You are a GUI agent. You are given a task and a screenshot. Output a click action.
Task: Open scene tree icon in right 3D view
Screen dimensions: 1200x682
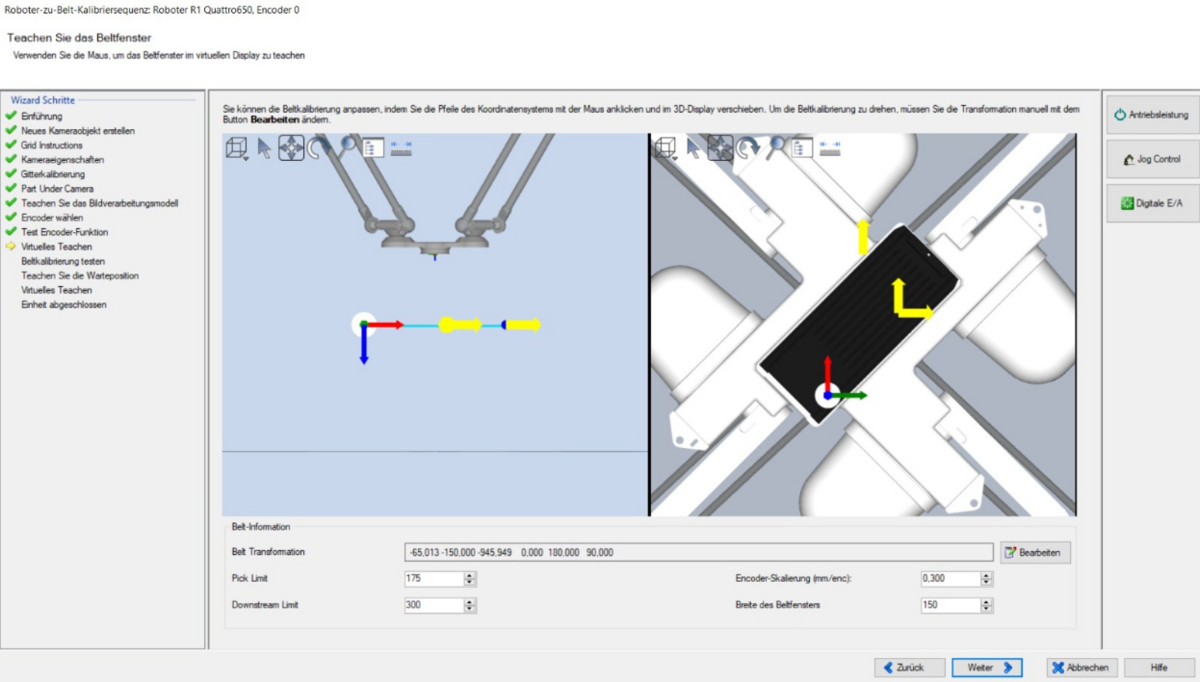(802, 149)
